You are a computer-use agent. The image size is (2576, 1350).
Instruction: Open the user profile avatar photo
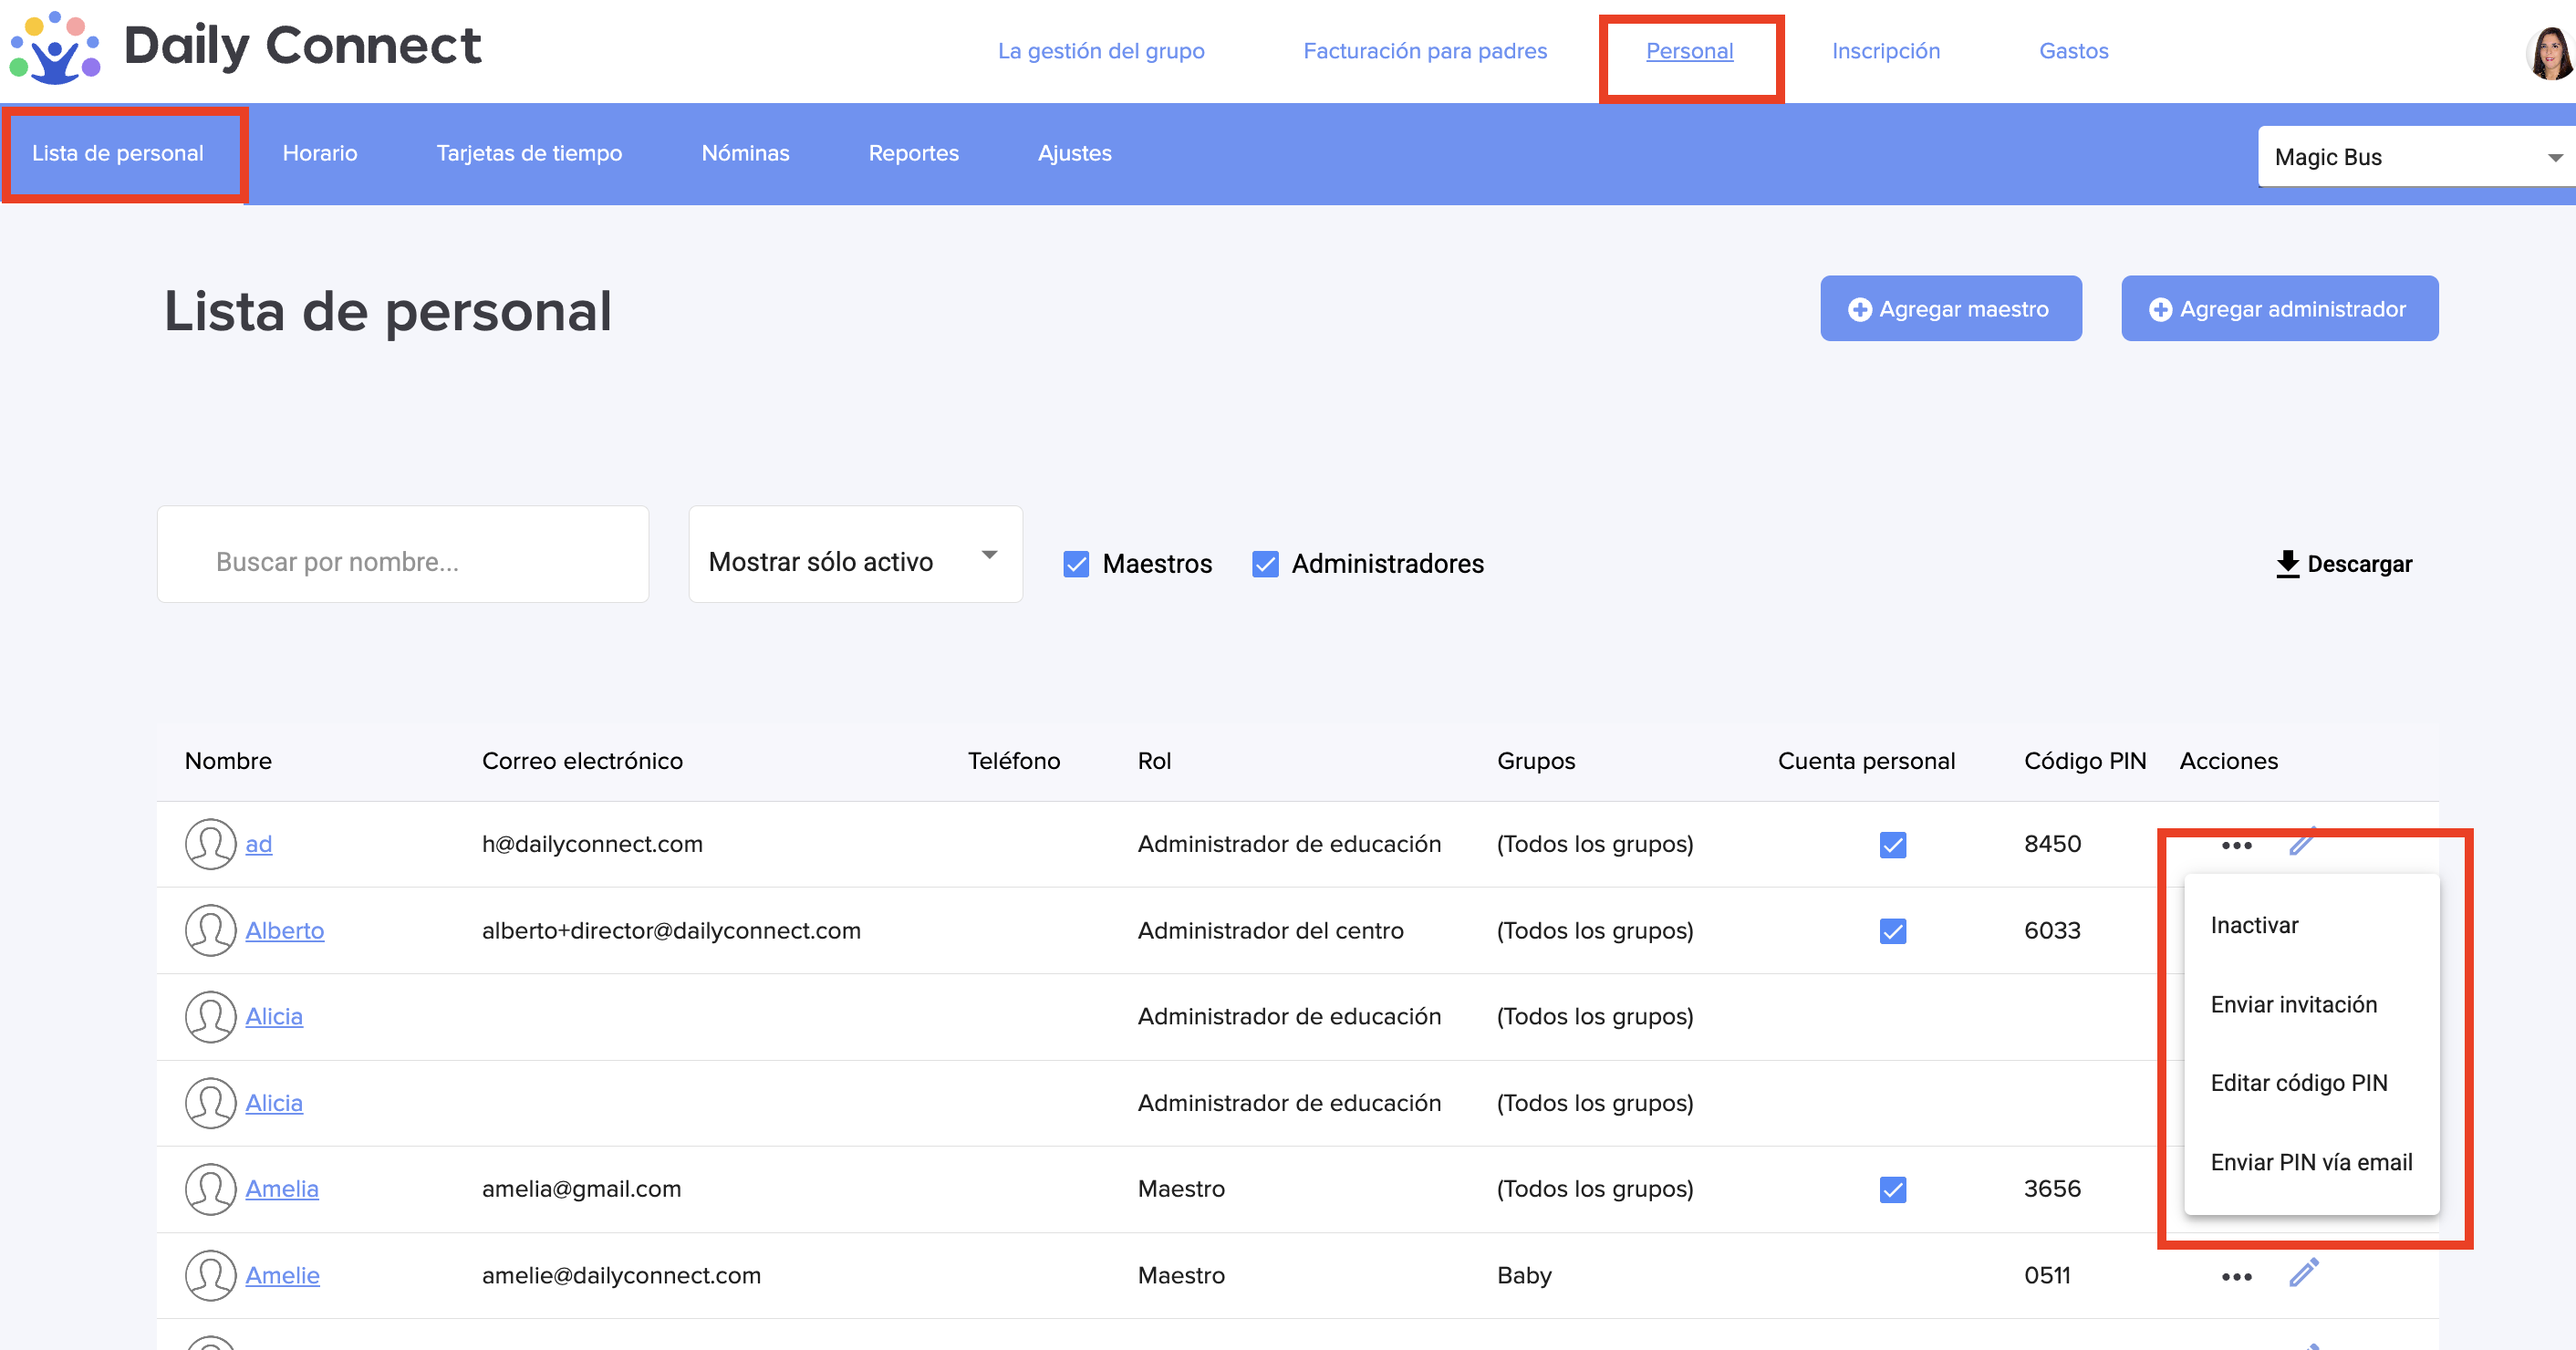pyautogui.click(x=2550, y=52)
